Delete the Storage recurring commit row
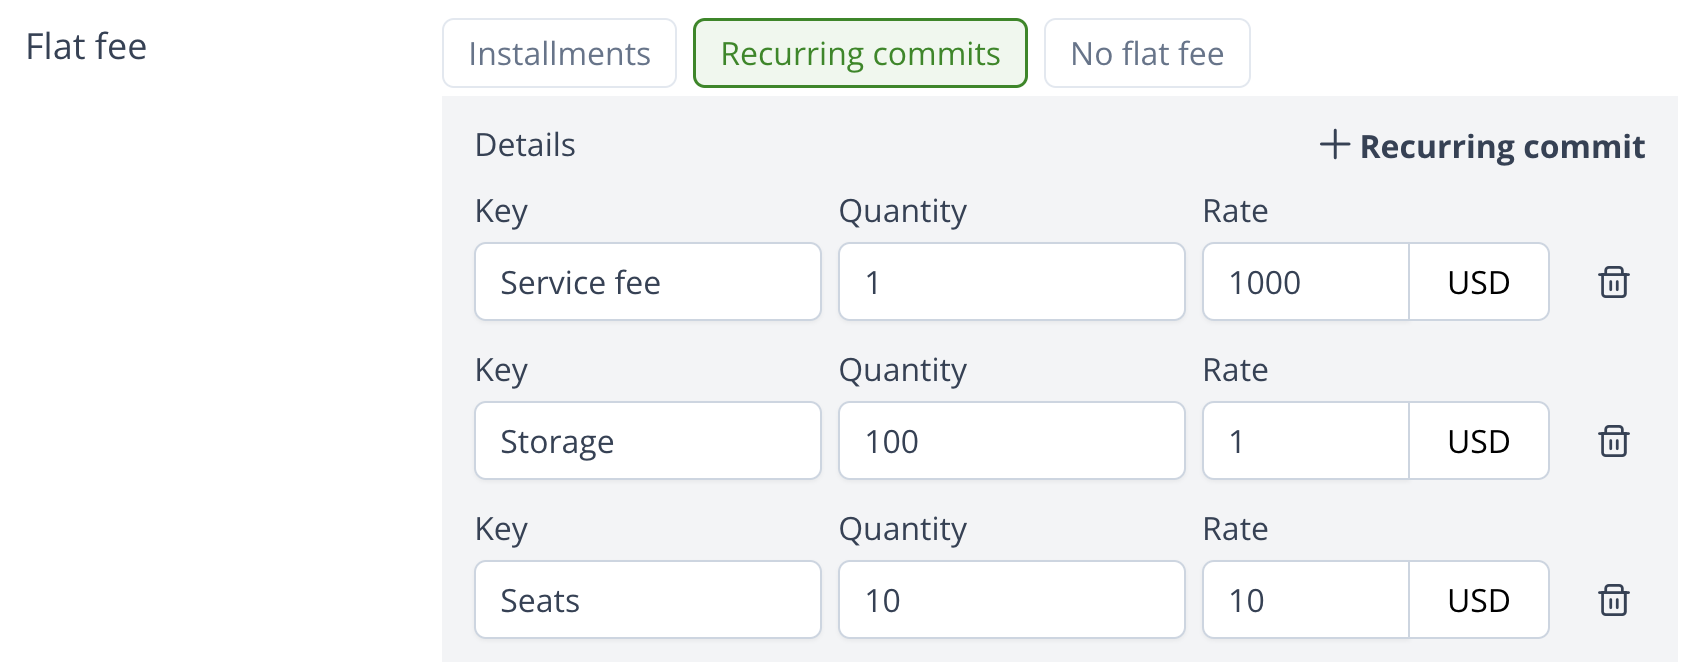 pos(1613,441)
